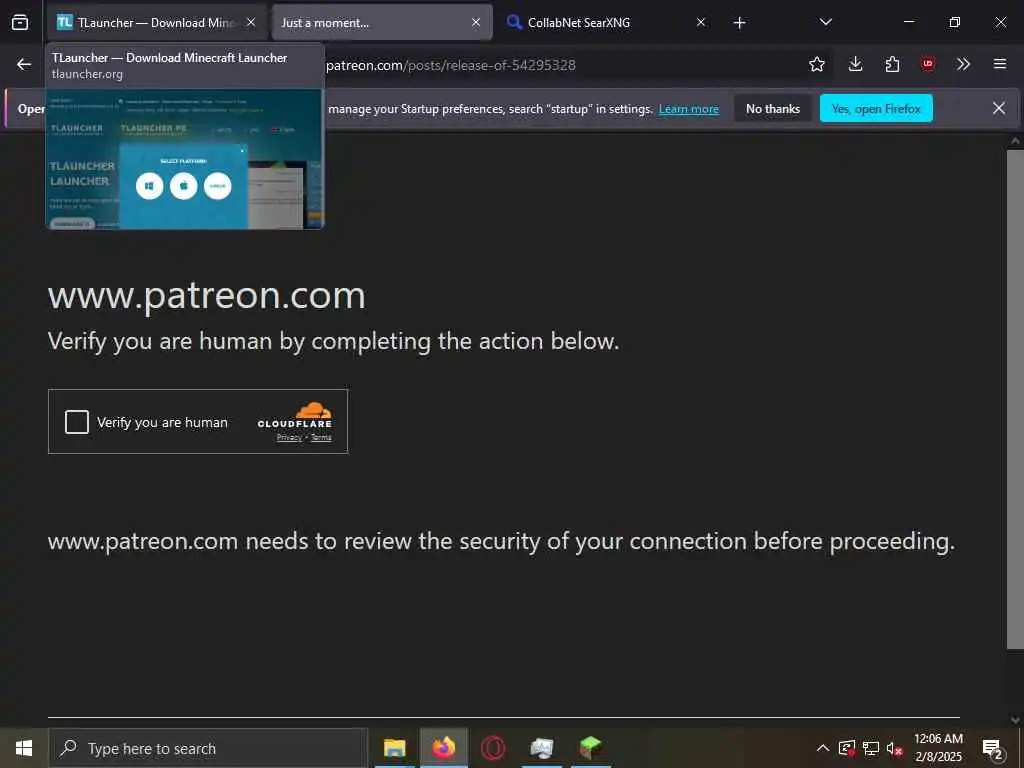Viewport: 1024px width, 768px height.
Task: Open the Minecraft grass block taskbar icon
Action: coord(591,748)
